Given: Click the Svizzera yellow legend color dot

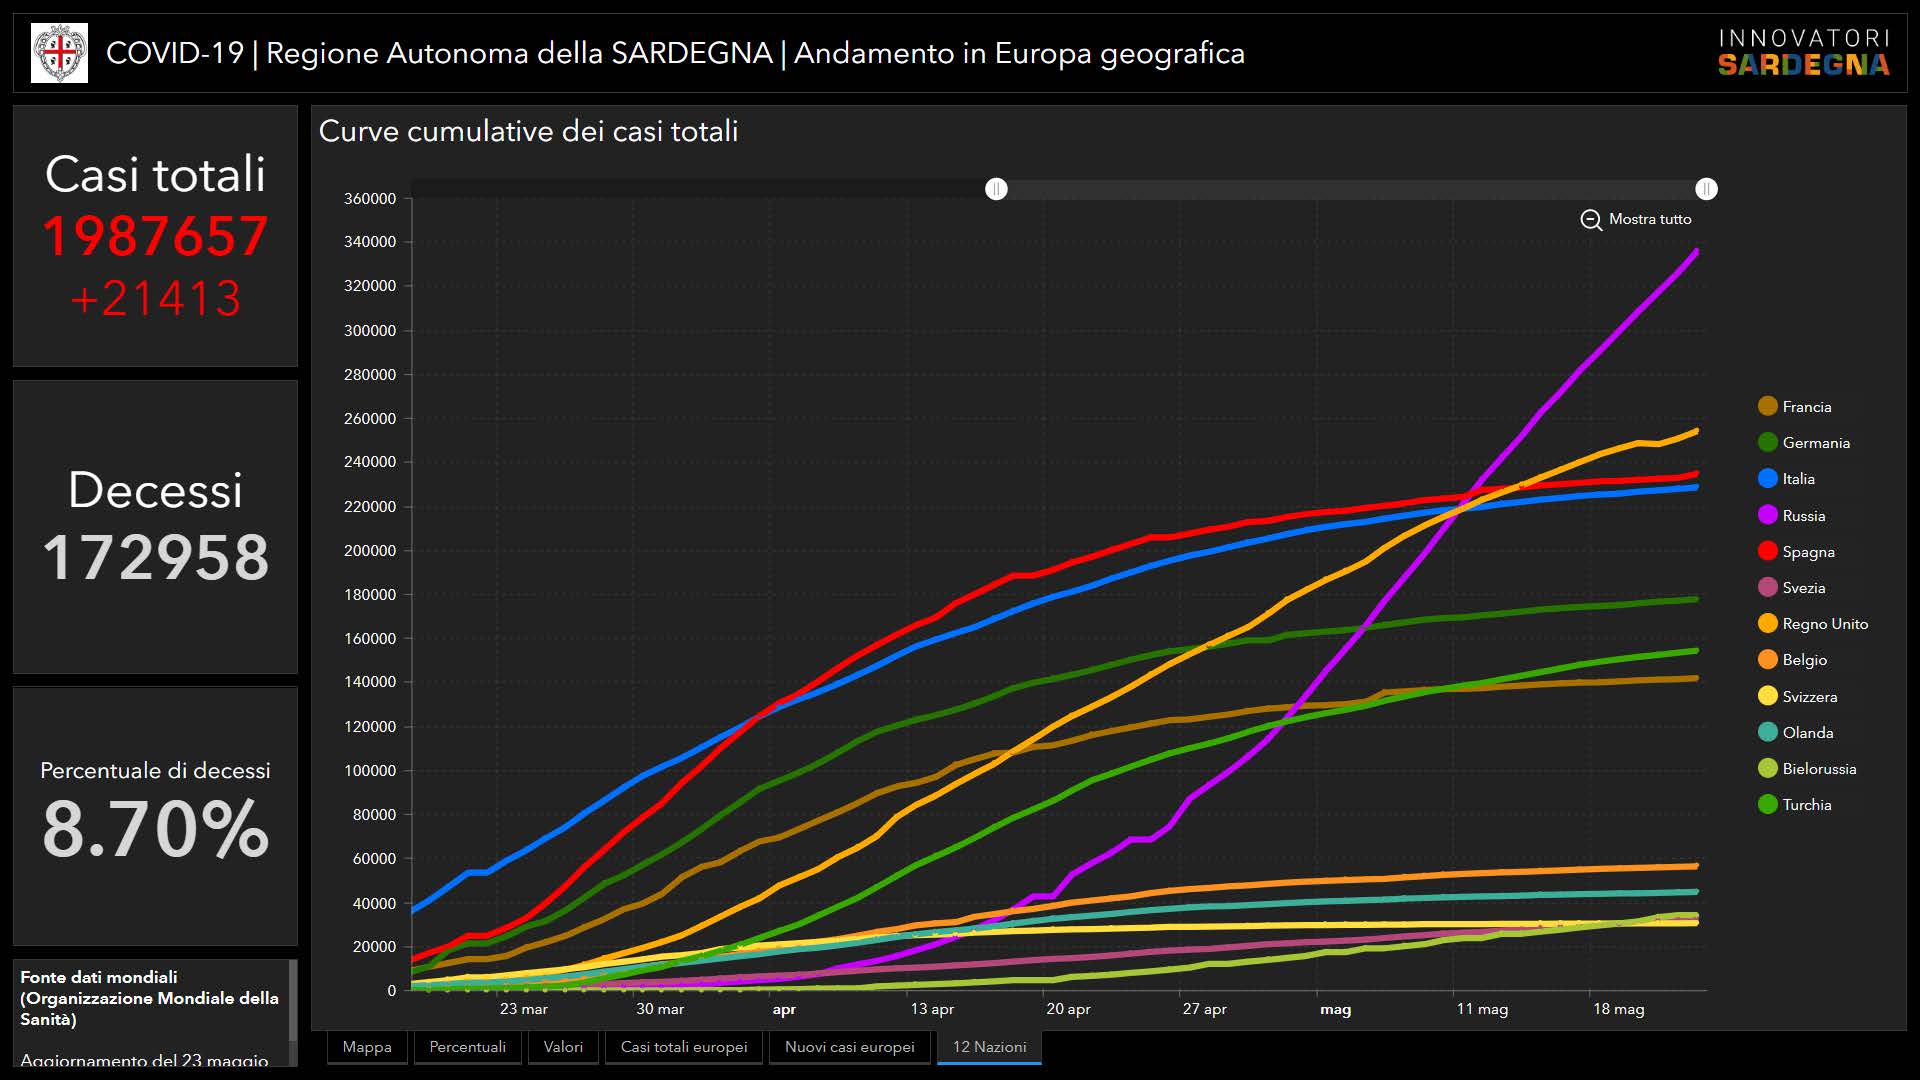Looking at the screenshot, I should pyautogui.click(x=1768, y=696).
